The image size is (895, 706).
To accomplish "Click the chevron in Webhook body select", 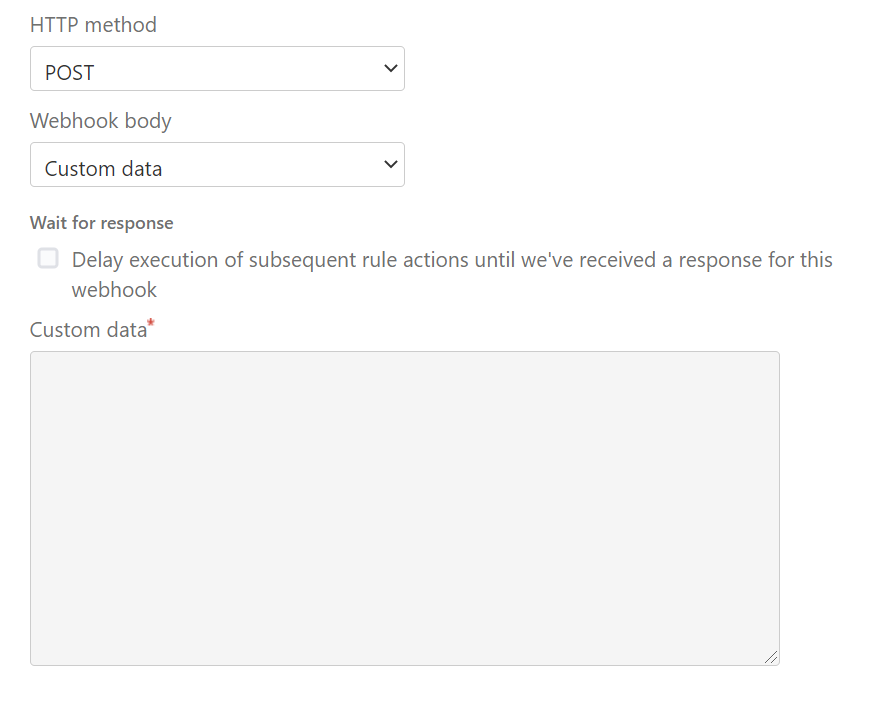I will [390, 165].
